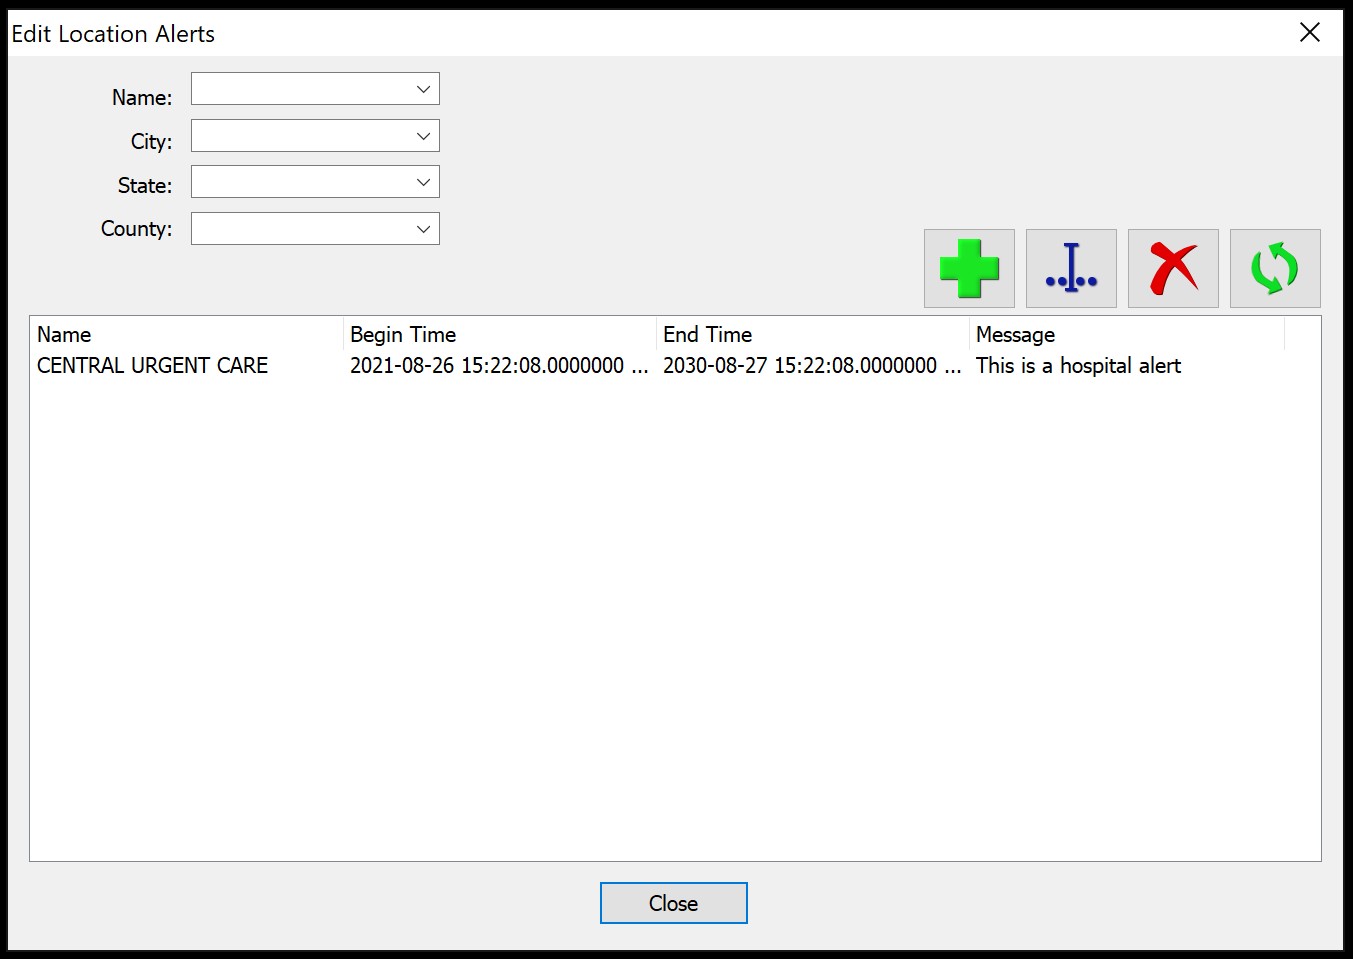The width and height of the screenshot is (1353, 959).
Task: Click the Close button
Action: tap(673, 903)
